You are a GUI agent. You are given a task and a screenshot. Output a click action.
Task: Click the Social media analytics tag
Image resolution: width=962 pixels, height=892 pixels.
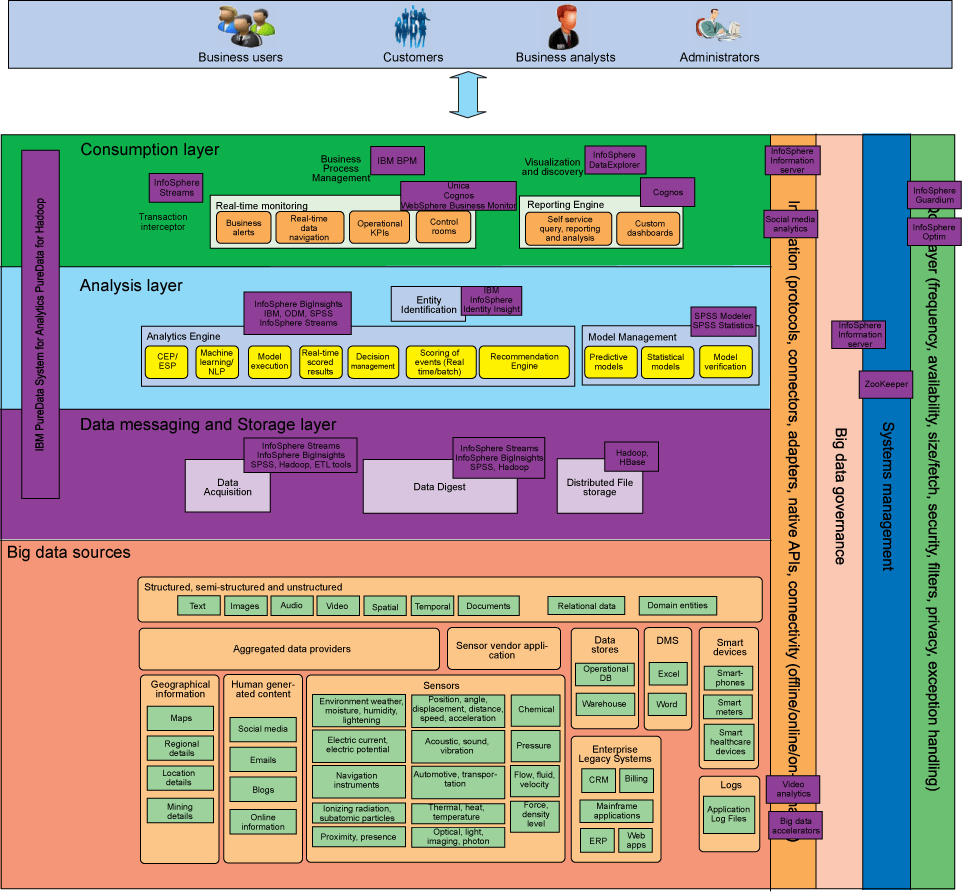(790, 224)
